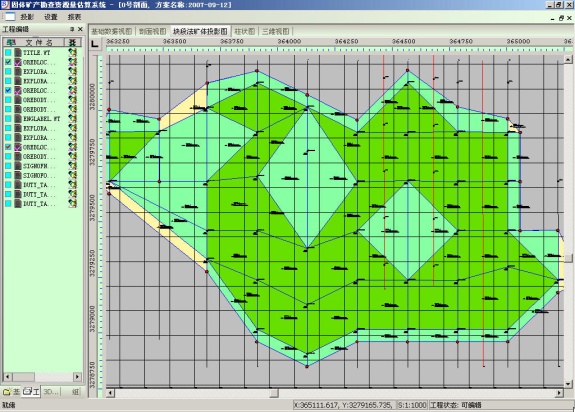The image size is (575, 412).
Task: Close the 工程编辑 panel
Action: tap(80, 29)
